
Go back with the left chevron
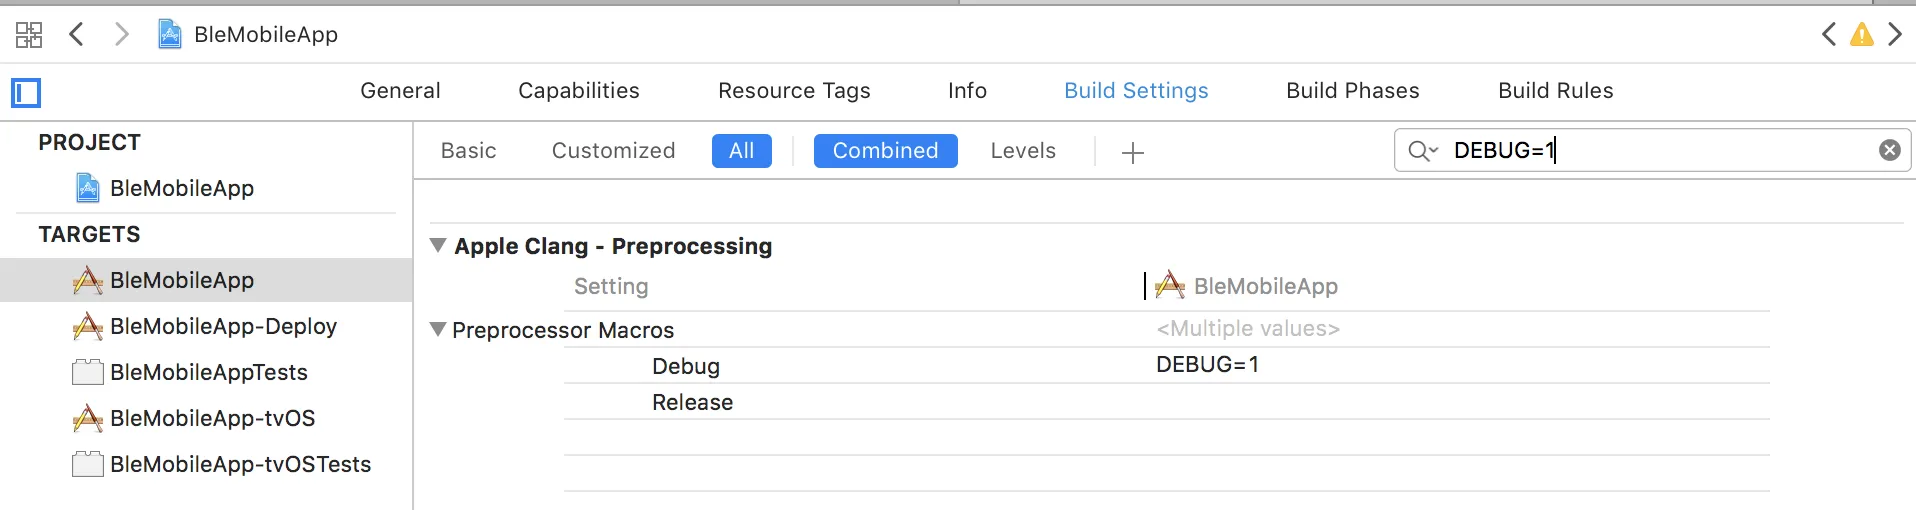click(x=76, y=35)
